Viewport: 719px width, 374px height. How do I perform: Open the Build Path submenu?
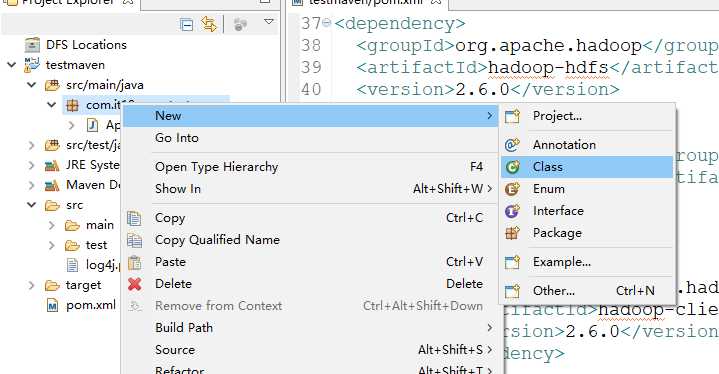(x=310, y=328)
